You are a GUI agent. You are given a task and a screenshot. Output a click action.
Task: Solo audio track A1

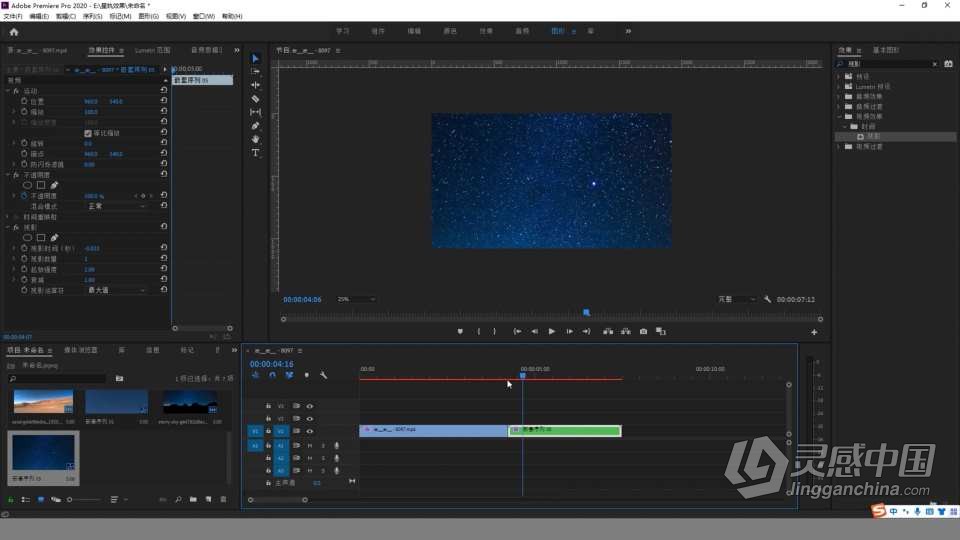pos(323,446)
